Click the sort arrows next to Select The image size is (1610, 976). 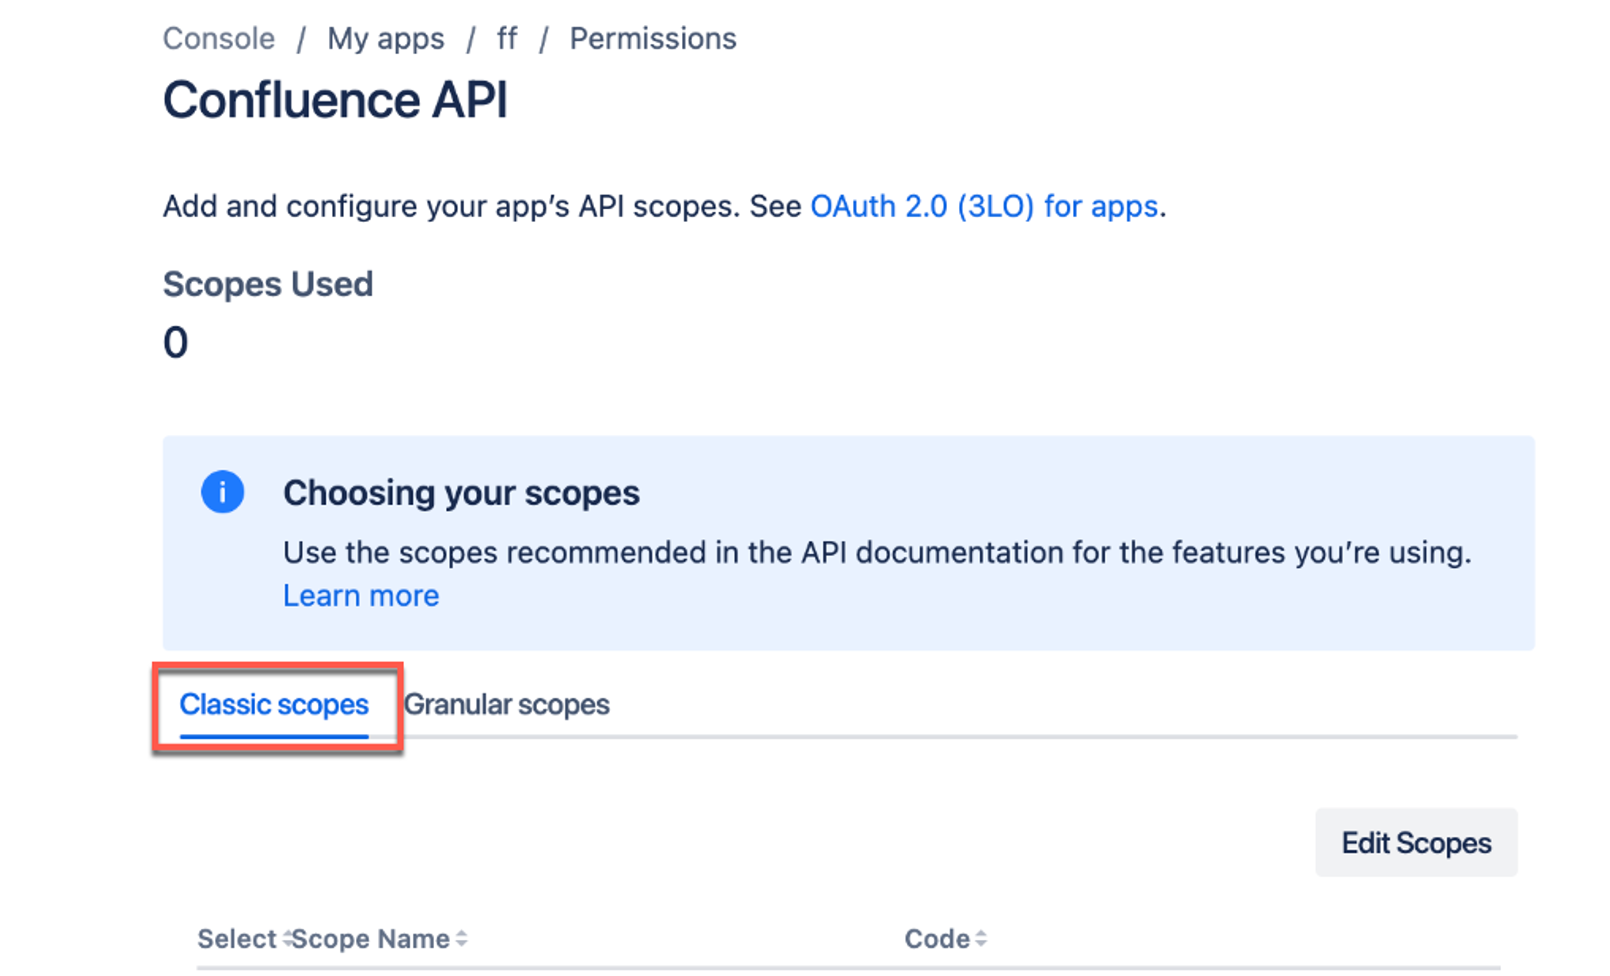287,939
